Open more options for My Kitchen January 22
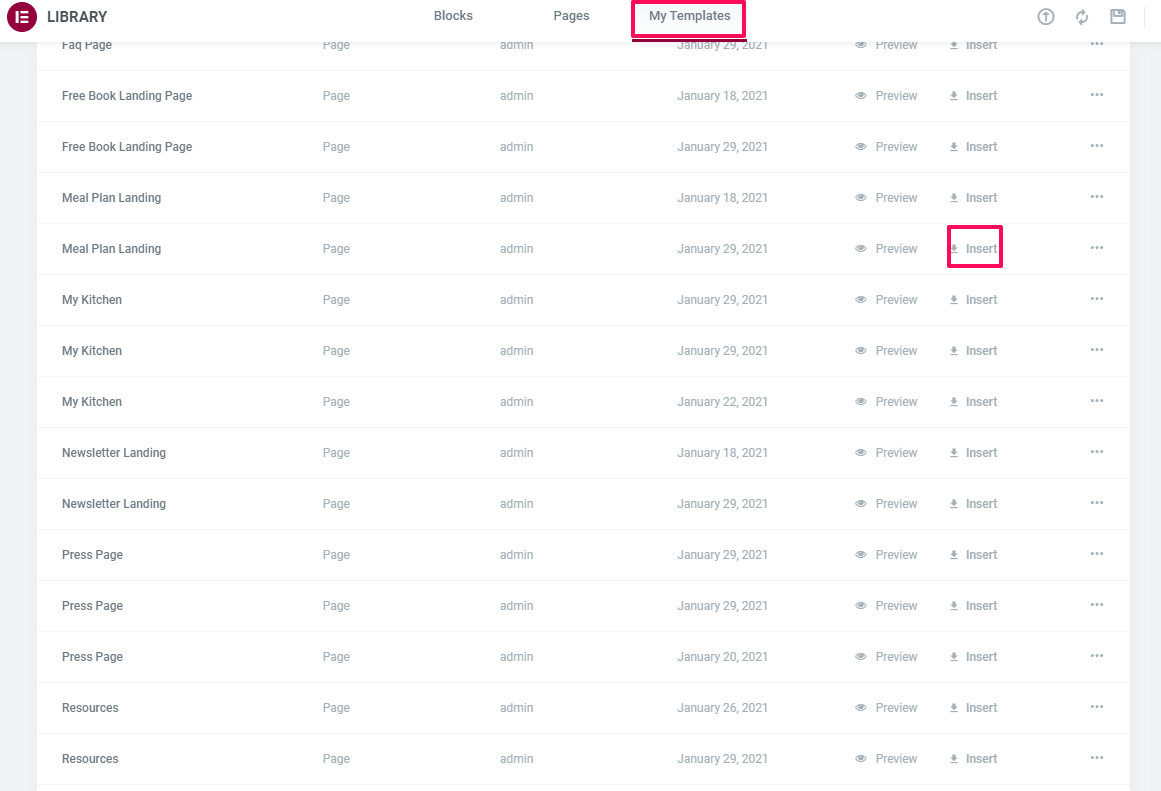Viewport: 1161px width, 791px height. pyautogui.click(x=1097, y=401)
